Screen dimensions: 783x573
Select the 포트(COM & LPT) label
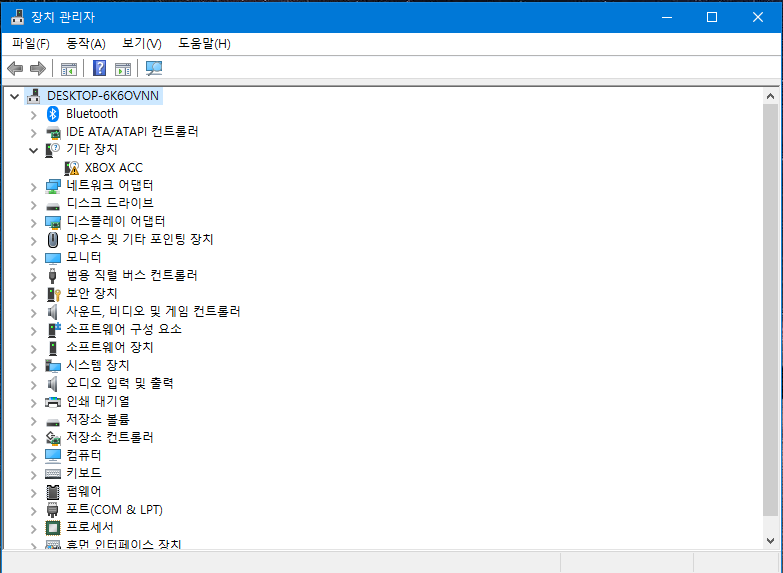coord(114,510)
